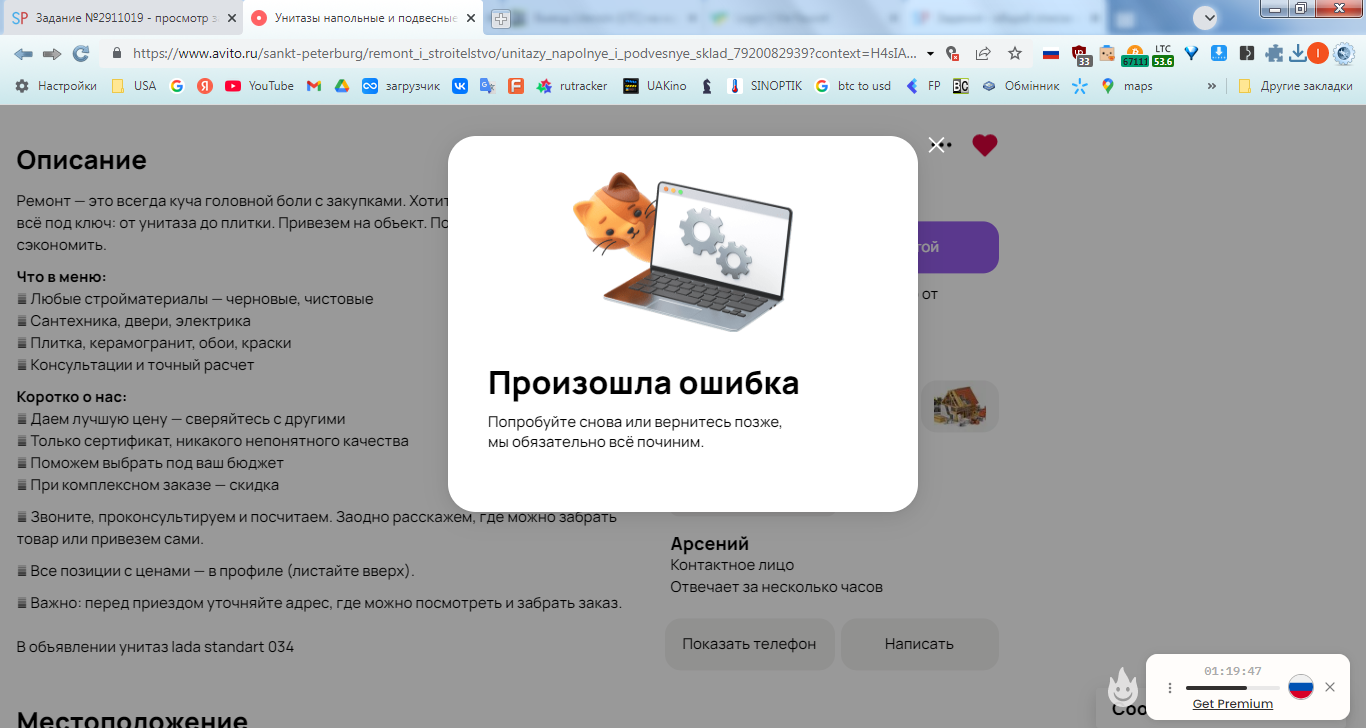Viewport: 1366px width, 728px height.
Task: Open the Google Drive bookmark icon
Action: [x=341, y=86]
